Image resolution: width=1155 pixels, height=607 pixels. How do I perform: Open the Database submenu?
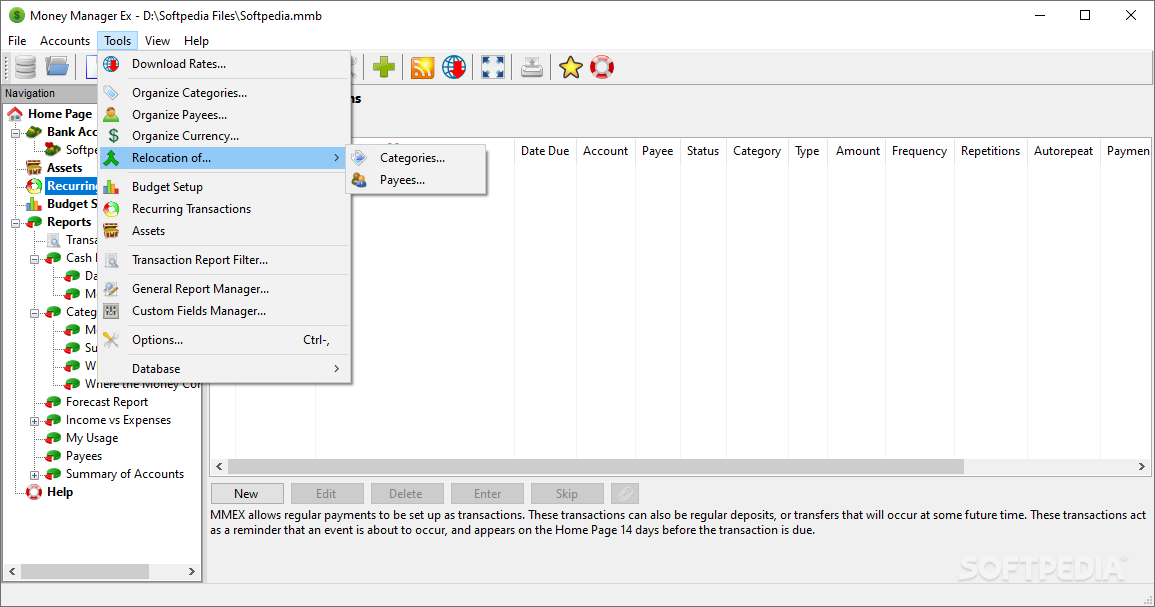(225, 368)
